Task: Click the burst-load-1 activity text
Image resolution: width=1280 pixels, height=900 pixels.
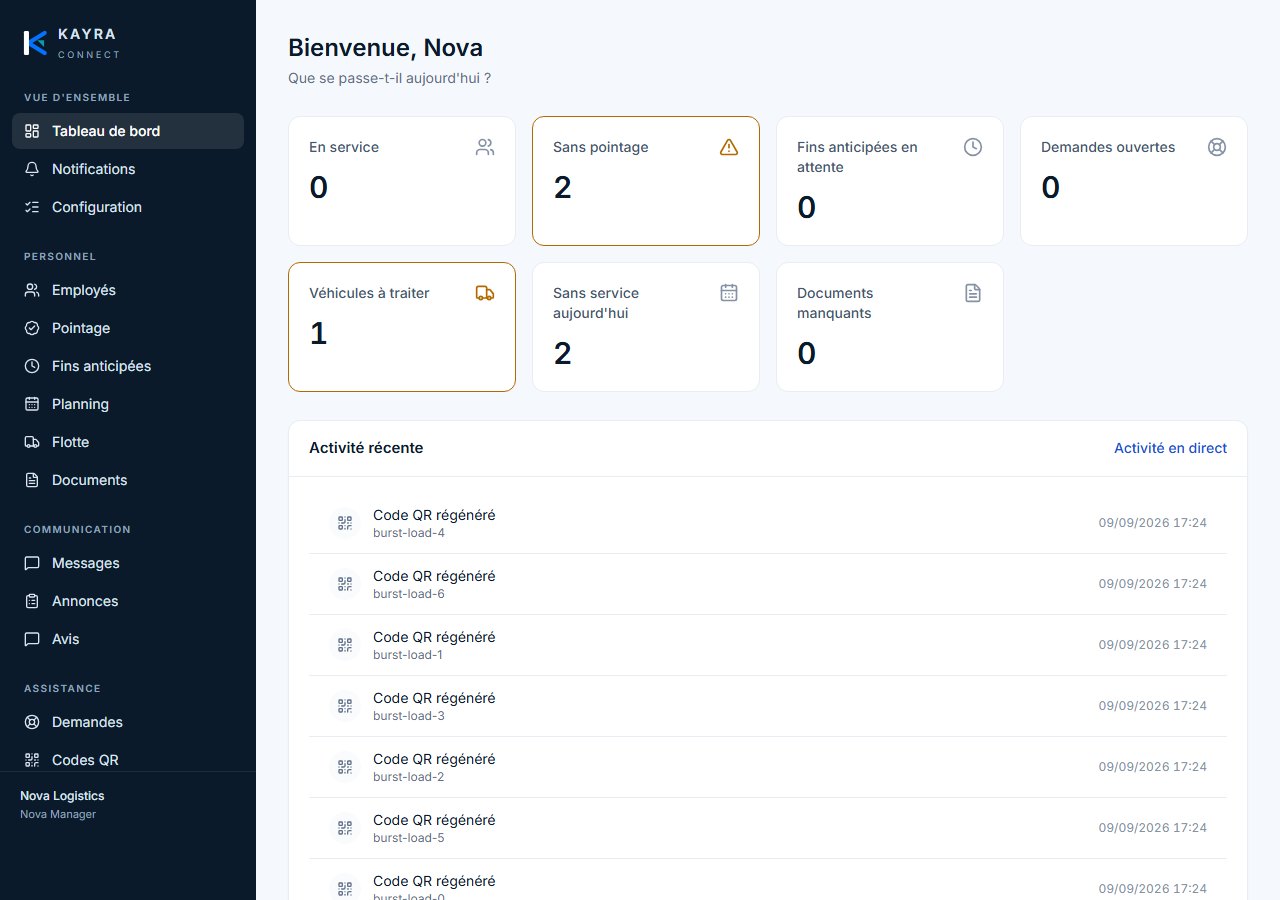Action: tap(408, 655)
